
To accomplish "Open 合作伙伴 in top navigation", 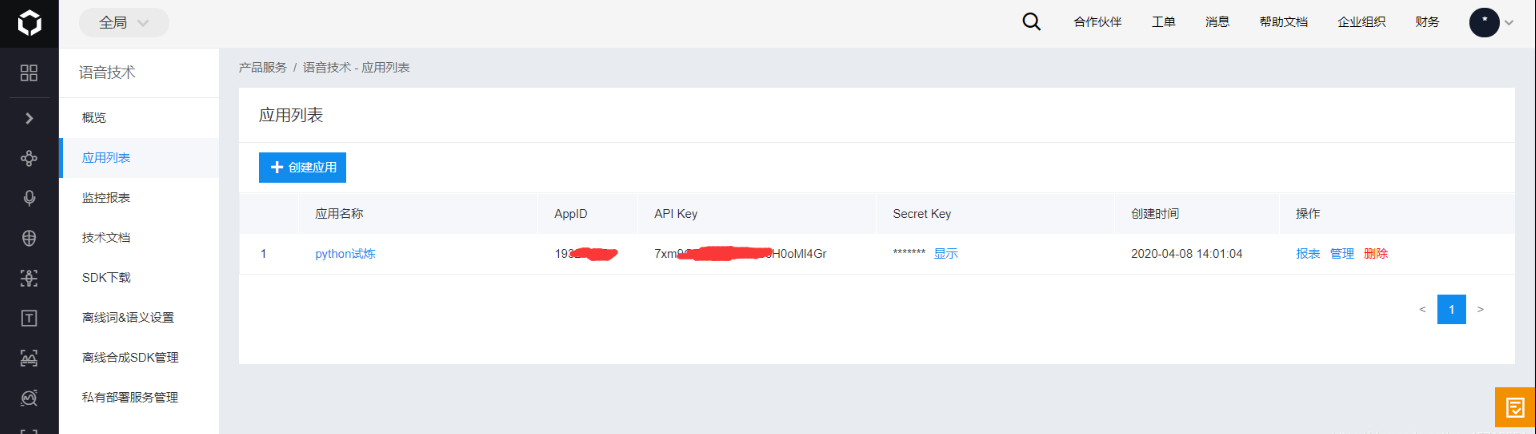I will click(x=1097, y=22).
